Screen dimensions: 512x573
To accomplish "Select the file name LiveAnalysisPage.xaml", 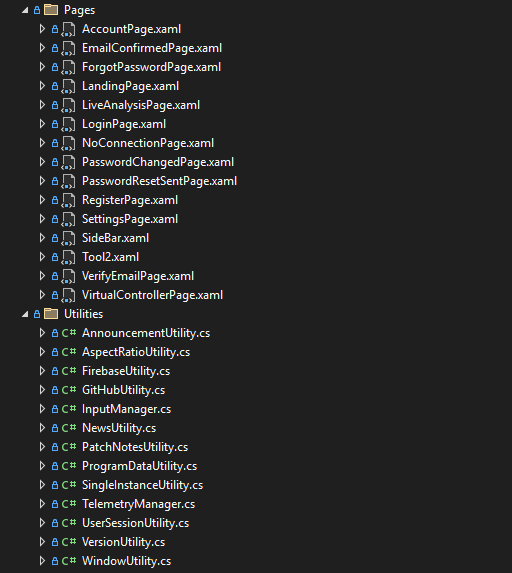I will pos(141,105).
